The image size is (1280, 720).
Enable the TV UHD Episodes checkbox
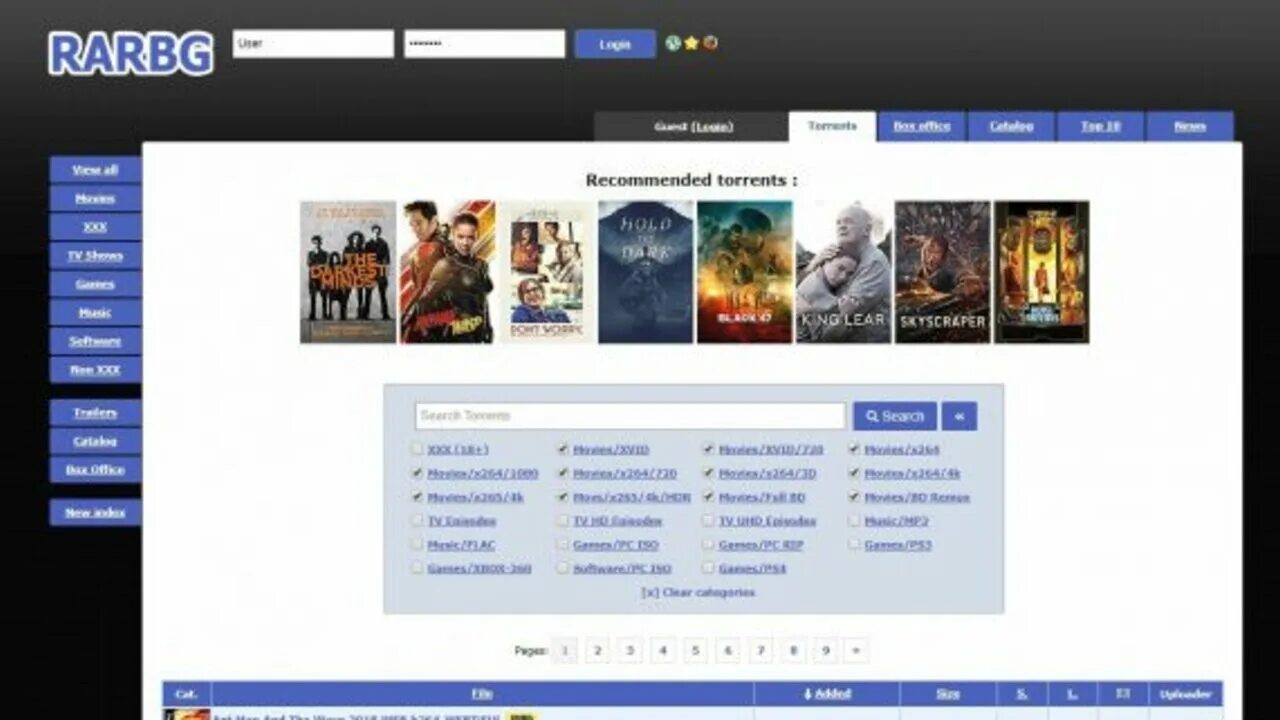708,521
